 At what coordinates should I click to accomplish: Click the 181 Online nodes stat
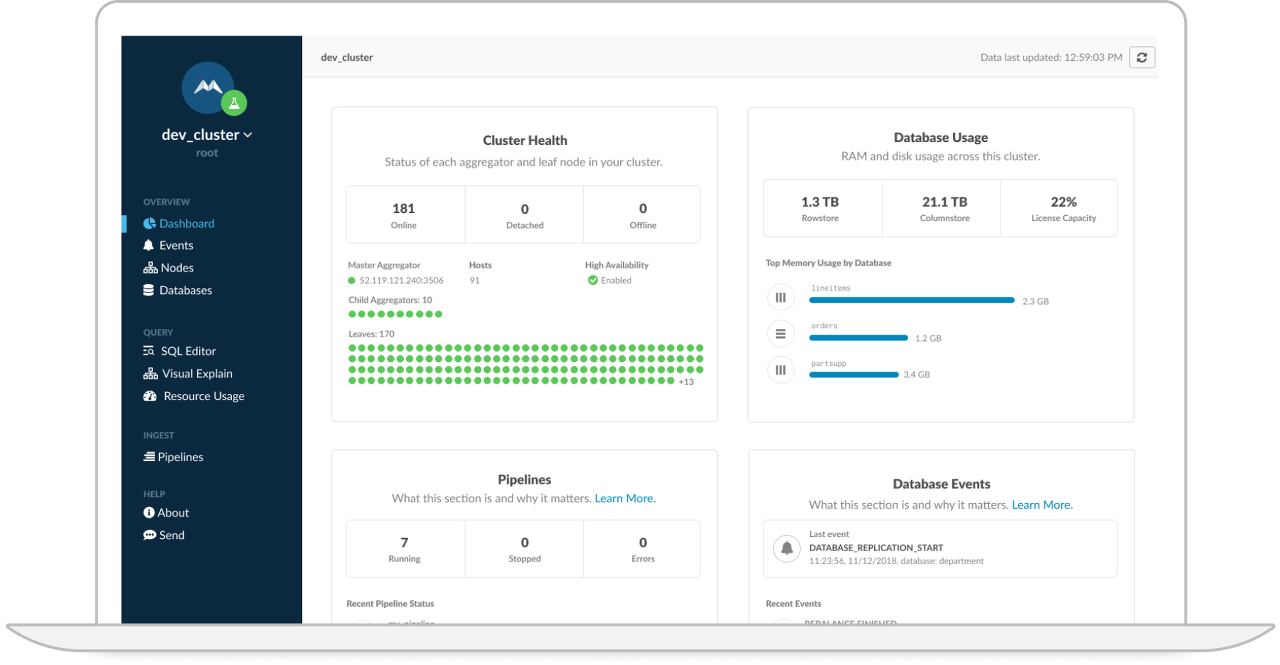tap(405, 215)
